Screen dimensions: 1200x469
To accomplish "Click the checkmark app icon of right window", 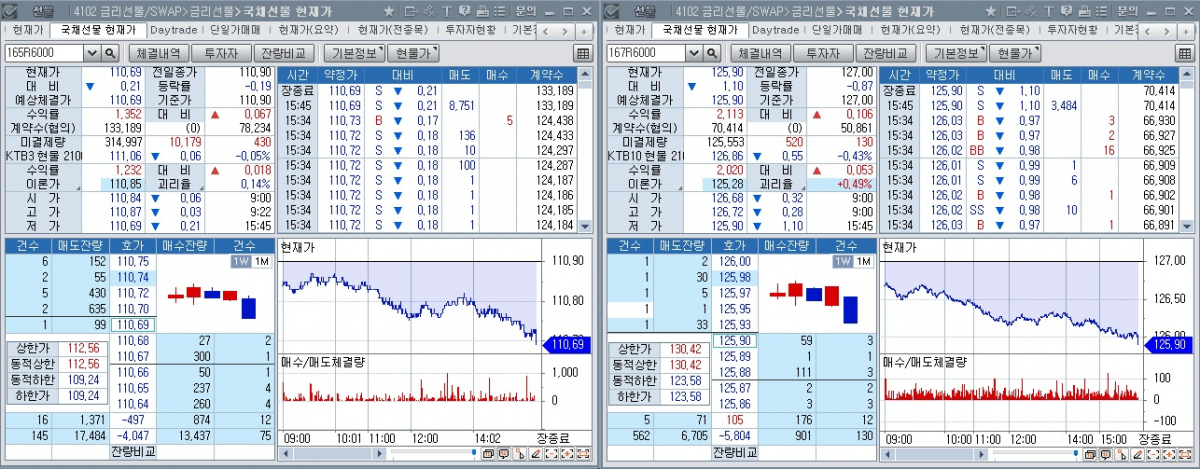I will [x=612, y=10].
